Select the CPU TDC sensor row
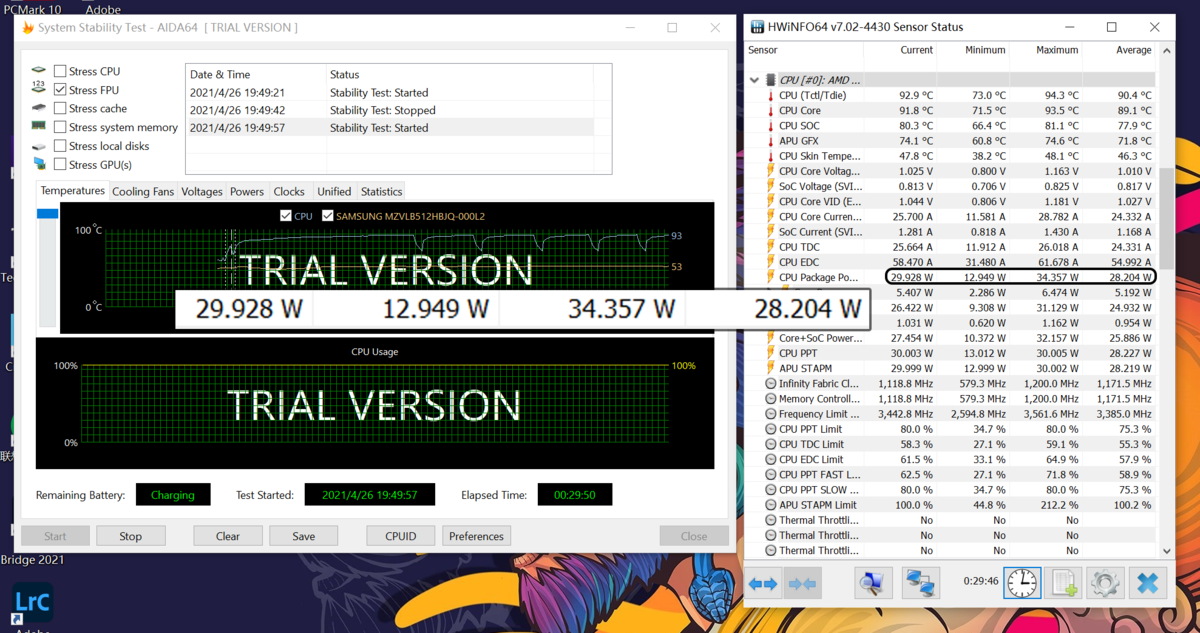The image size is (1200, 633). (x=952, y=247)
